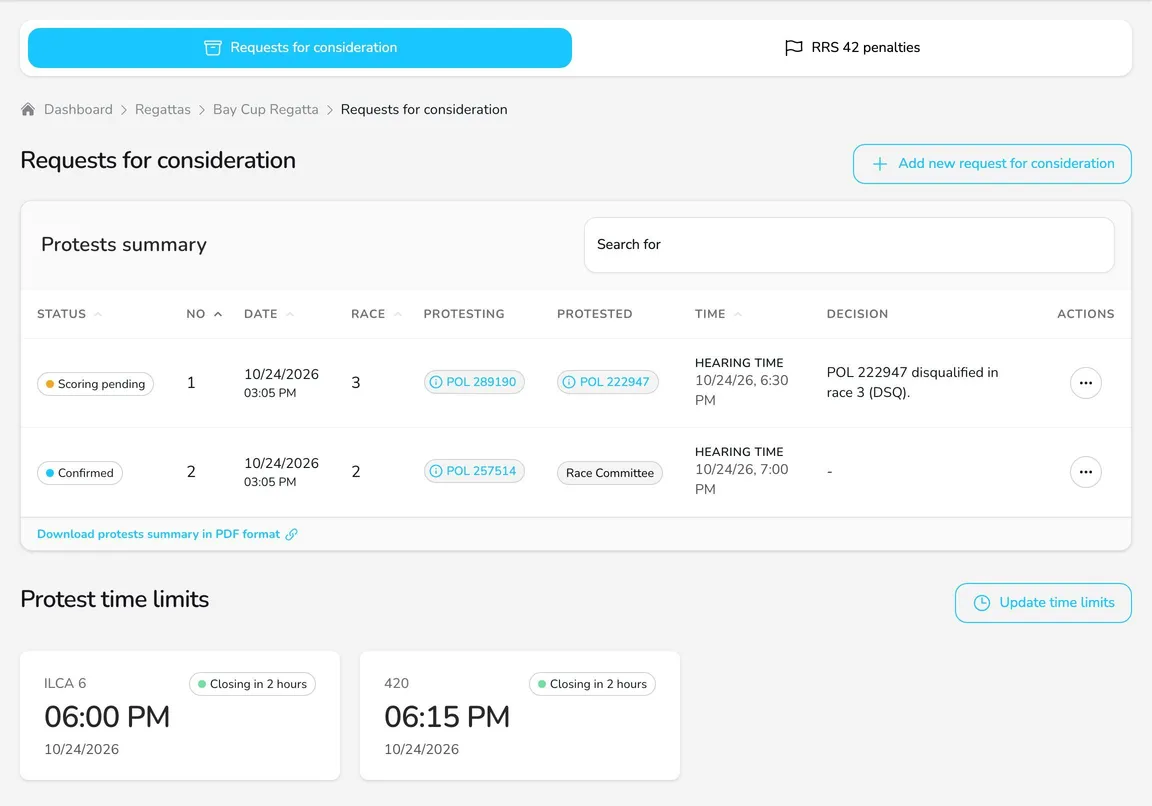Go to Dashboard in the breadcrumb
The image size is (1152, 806).
click(x=78, y=109)
